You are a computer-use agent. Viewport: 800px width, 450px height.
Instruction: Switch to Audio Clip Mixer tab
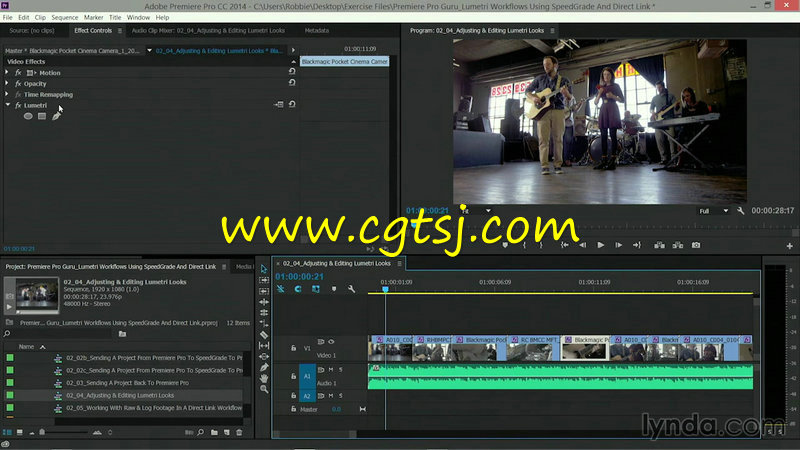[208, 31]
